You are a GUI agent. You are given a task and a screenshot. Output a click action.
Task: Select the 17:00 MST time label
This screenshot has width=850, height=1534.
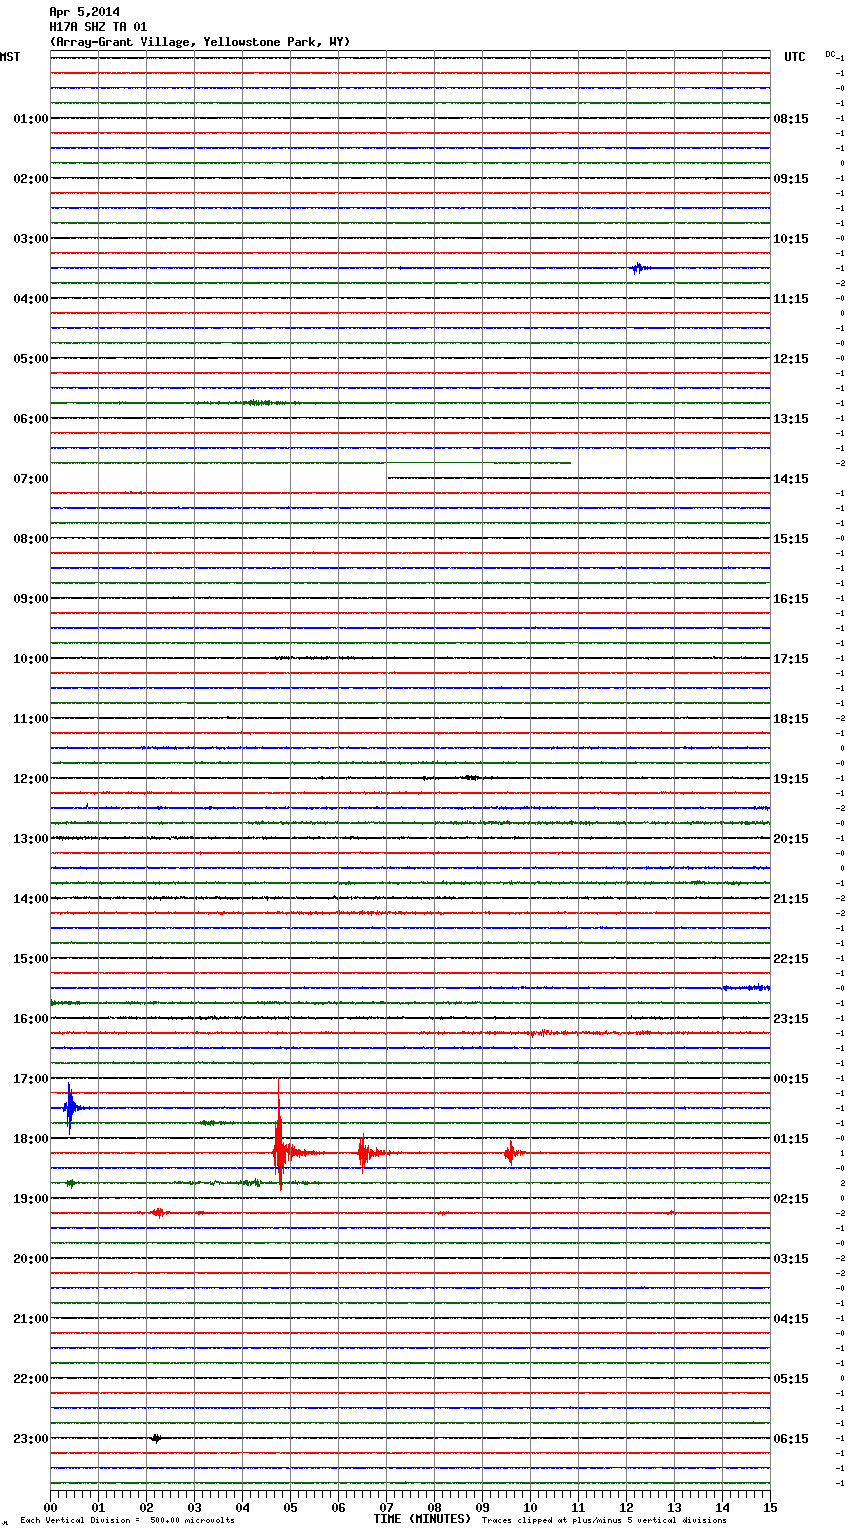click(30, 1079)
